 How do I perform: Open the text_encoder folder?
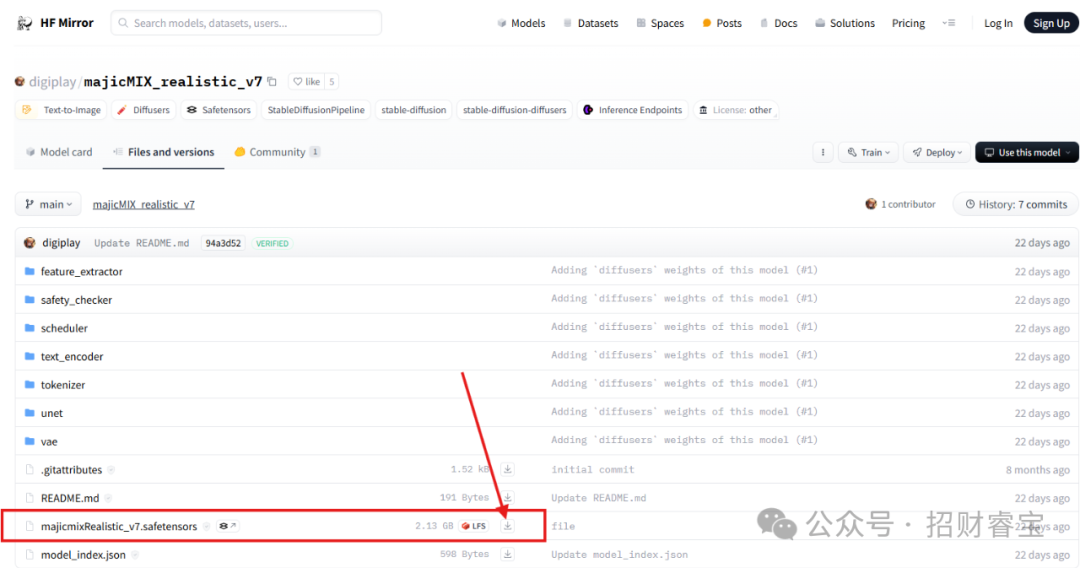(72, 356)
